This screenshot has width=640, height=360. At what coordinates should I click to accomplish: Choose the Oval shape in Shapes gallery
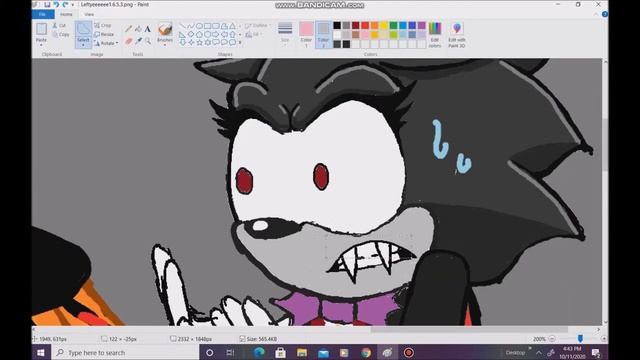[199, 26]
